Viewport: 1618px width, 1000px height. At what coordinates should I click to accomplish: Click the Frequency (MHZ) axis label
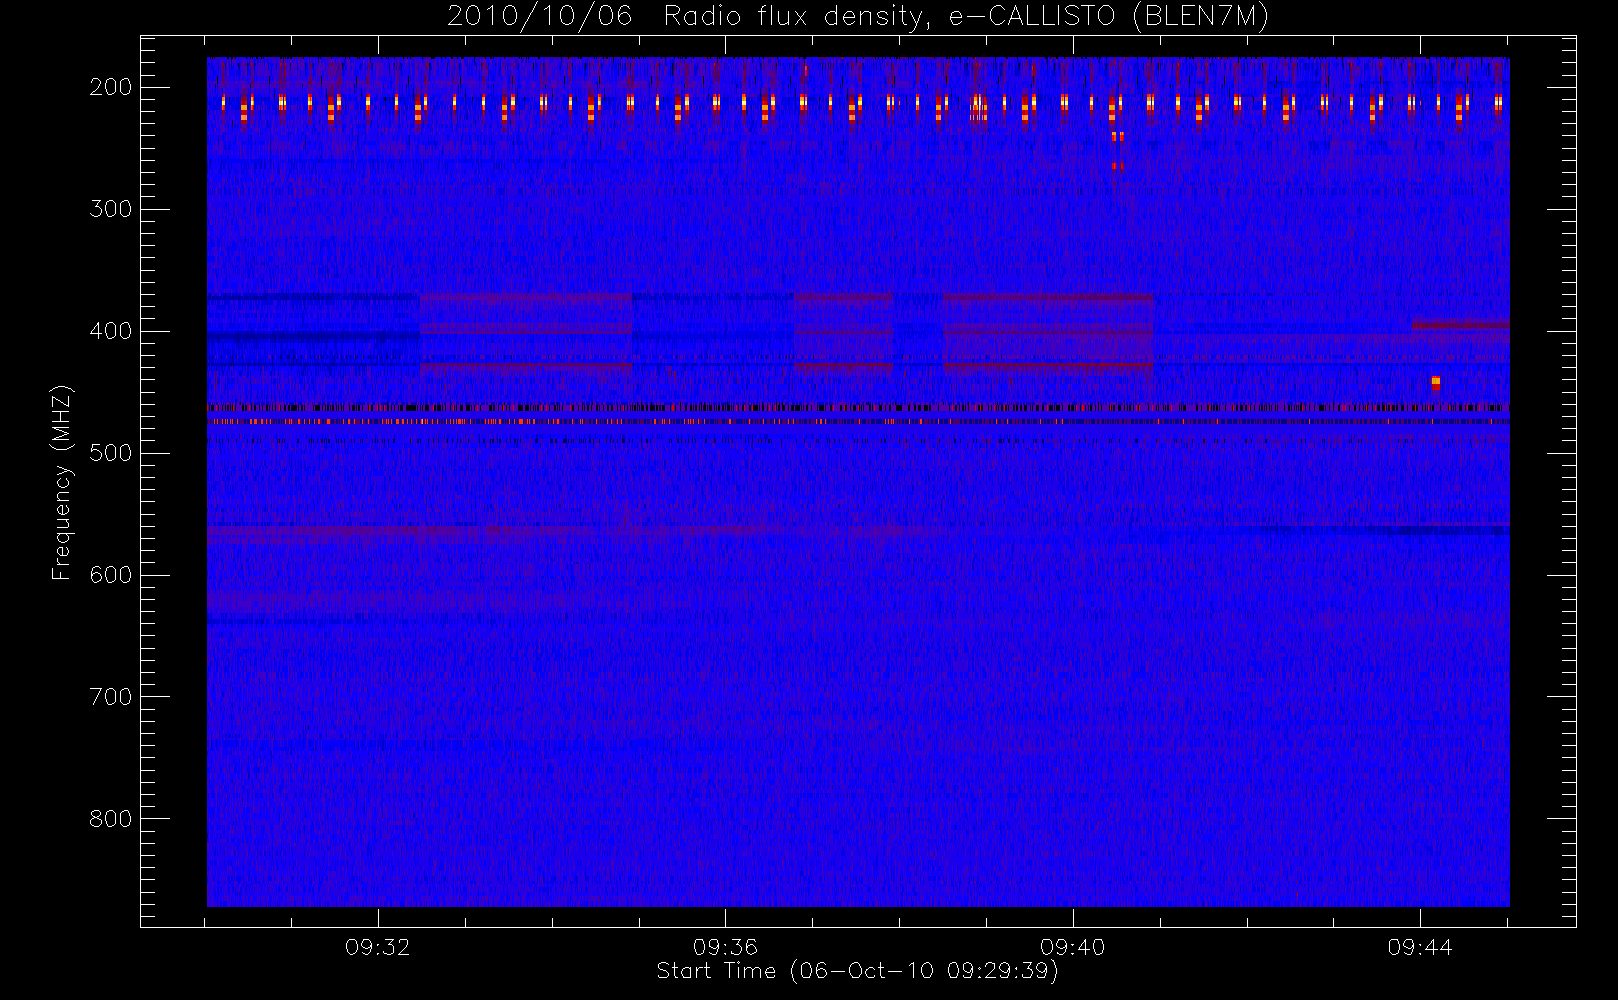[x=62, y=483]
